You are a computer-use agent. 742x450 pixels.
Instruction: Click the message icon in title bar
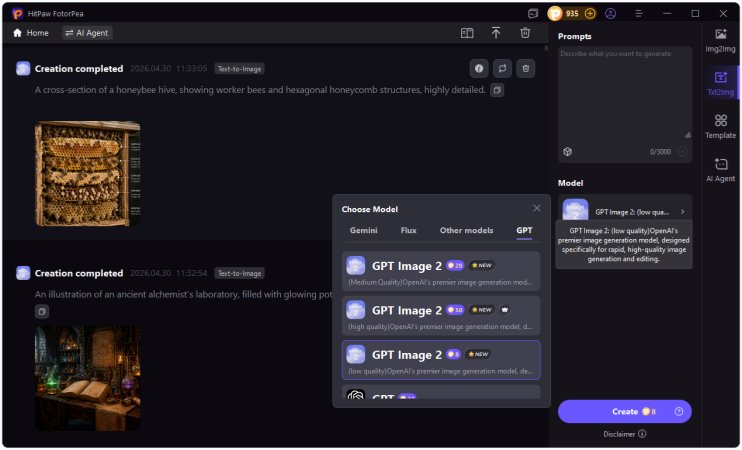[x=533, y=13]
